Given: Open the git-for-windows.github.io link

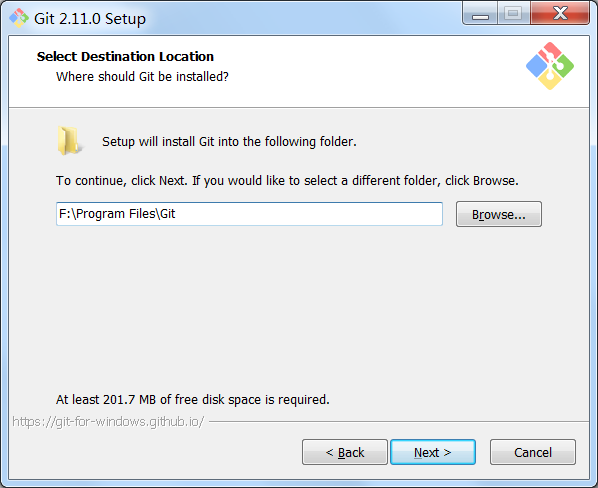Looking at the screenshot, I should pyautogui.click(x=108, y=422).
